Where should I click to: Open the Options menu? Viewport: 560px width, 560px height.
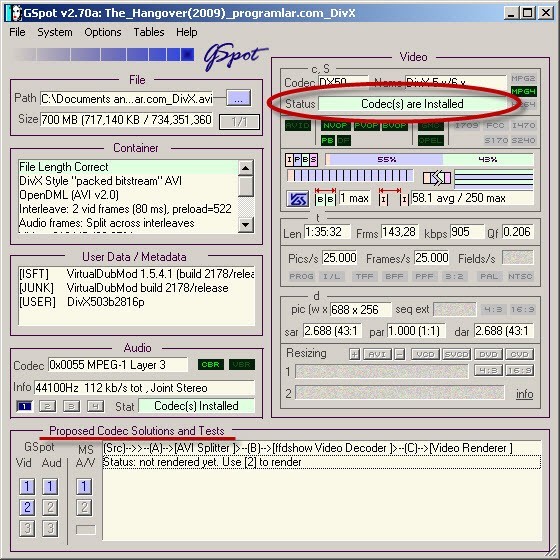[x=102, y=32]
